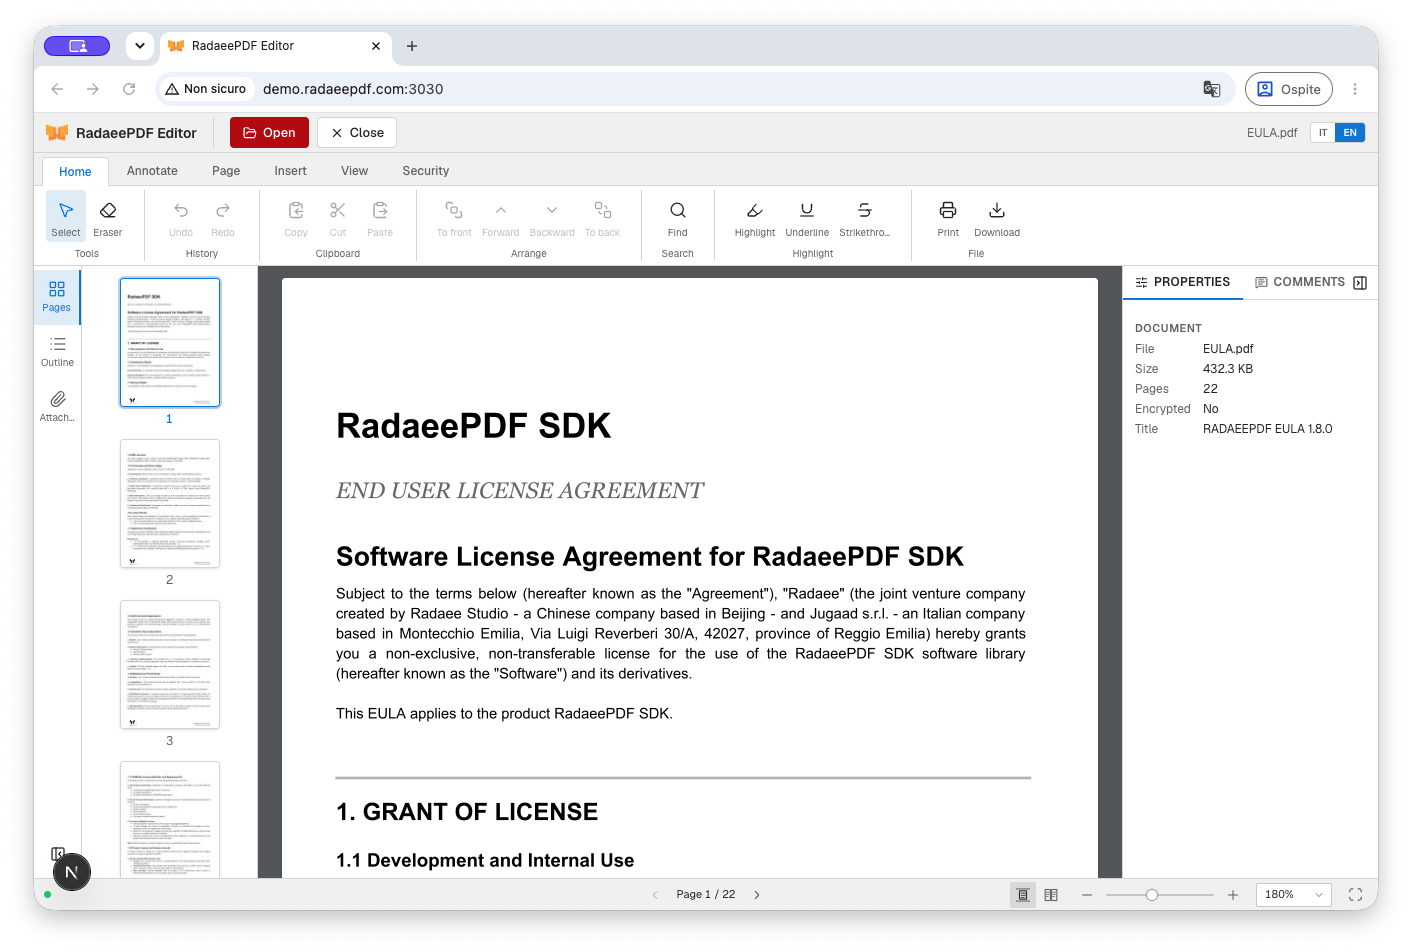Click the red Open button
This screenshot has width=1412, height=952.
(269, 133)
